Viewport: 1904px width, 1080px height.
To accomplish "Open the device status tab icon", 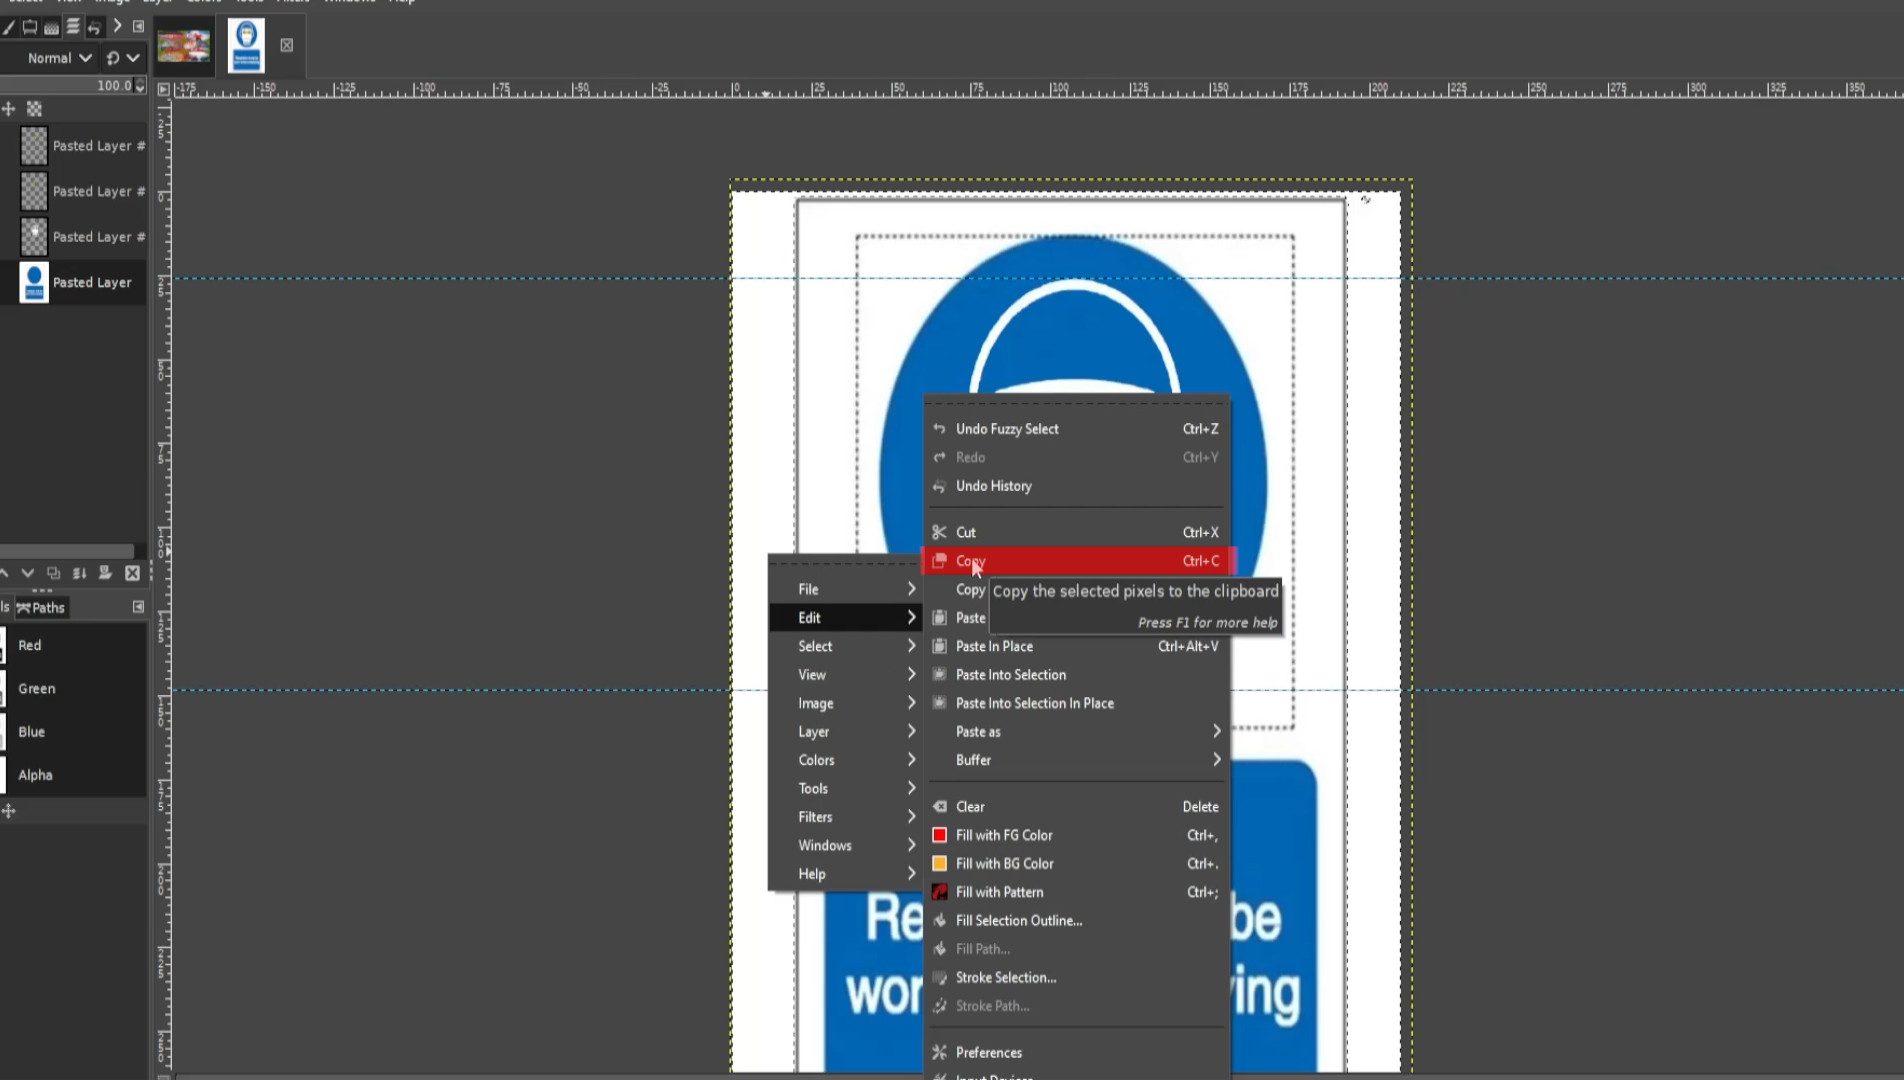I will [30, 27].
